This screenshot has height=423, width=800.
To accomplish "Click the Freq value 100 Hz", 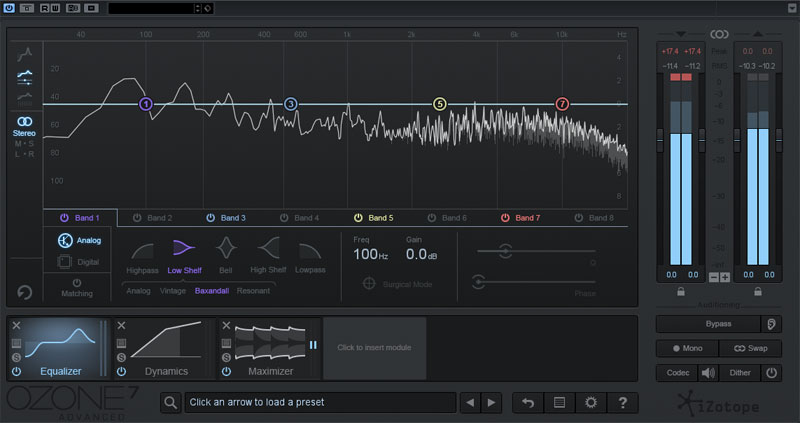I will (x=370, y=254).
